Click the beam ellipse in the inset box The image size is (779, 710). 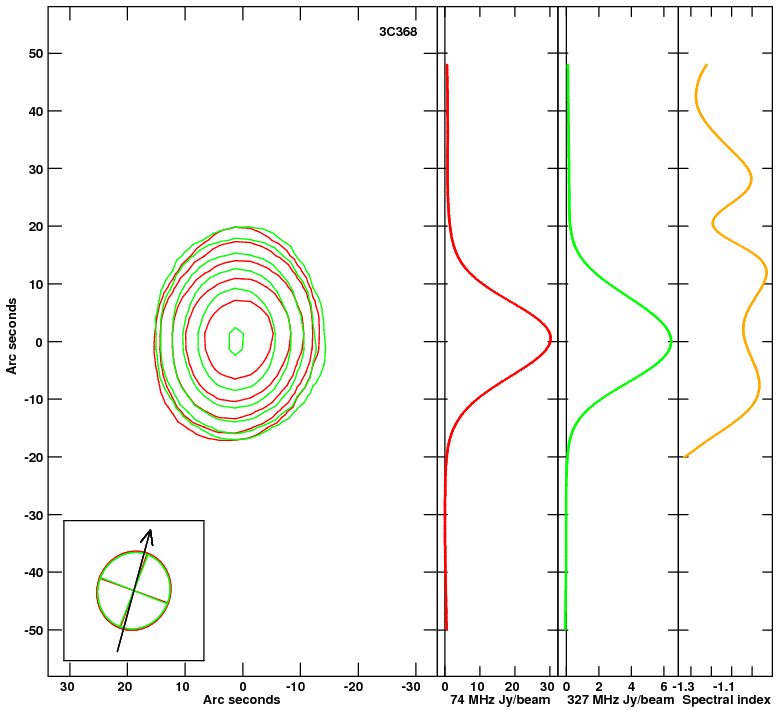click(134, 590)
